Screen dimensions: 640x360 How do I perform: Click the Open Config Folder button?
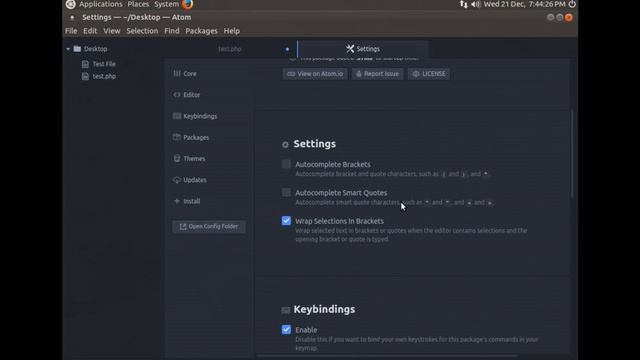click(209, 227)
